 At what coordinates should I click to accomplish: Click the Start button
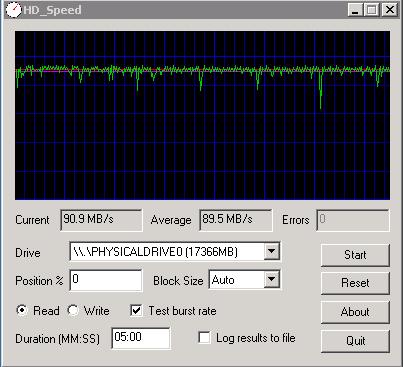pyautogui.click(x=355, y=255)
